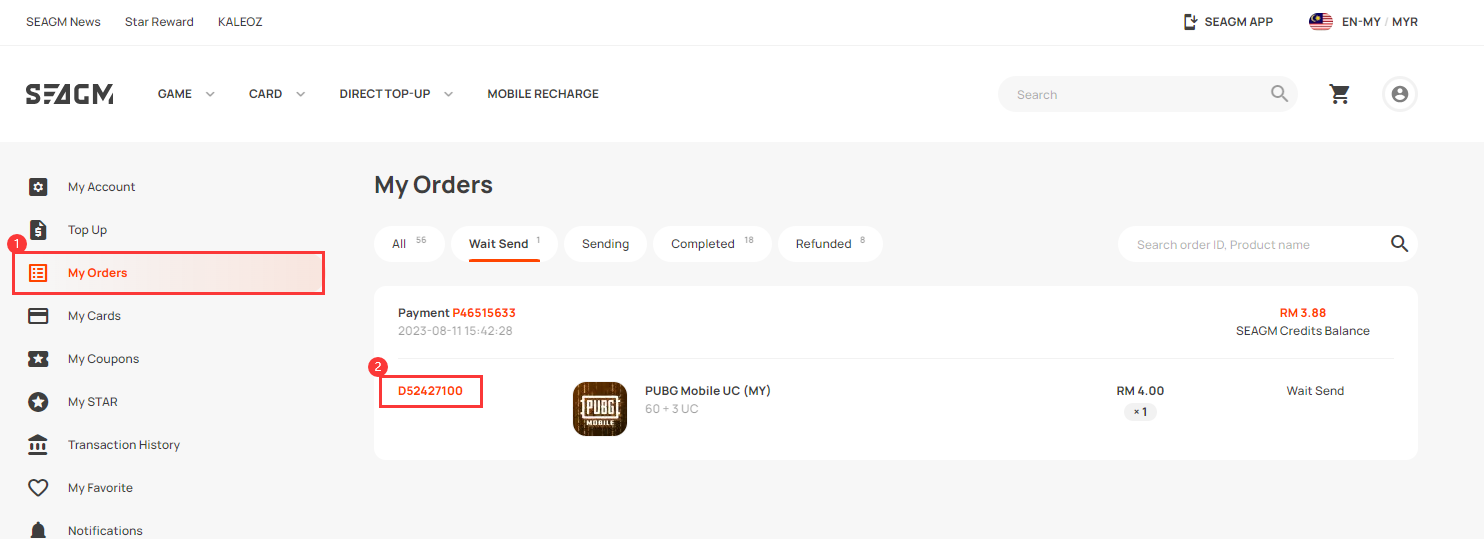Open My Favorite heart icon
The height and width of the screenshot is (539, 1484).
(x=38, y=488)
